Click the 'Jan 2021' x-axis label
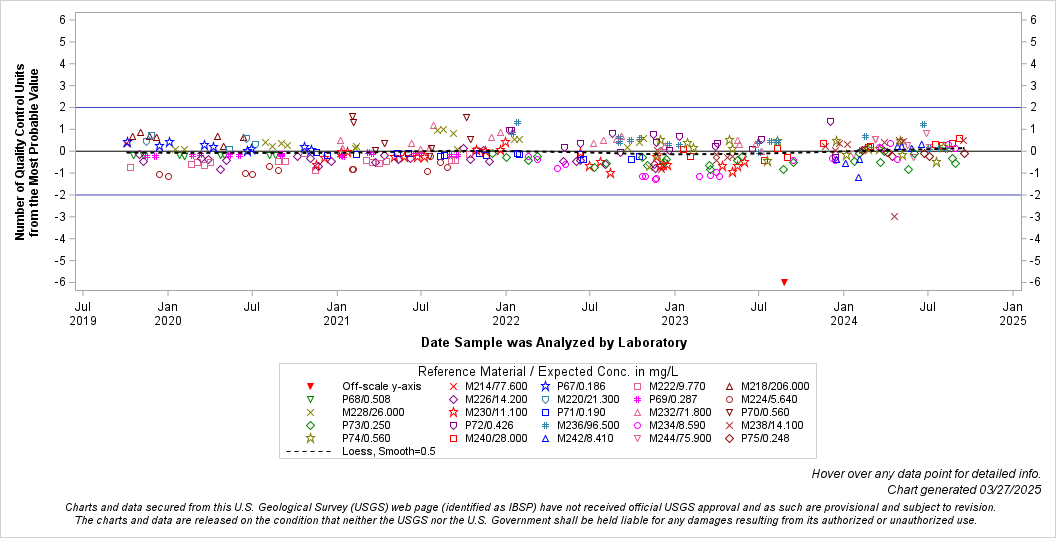The height and width of the screenshot is (538, 1056). tap(337, 314)
